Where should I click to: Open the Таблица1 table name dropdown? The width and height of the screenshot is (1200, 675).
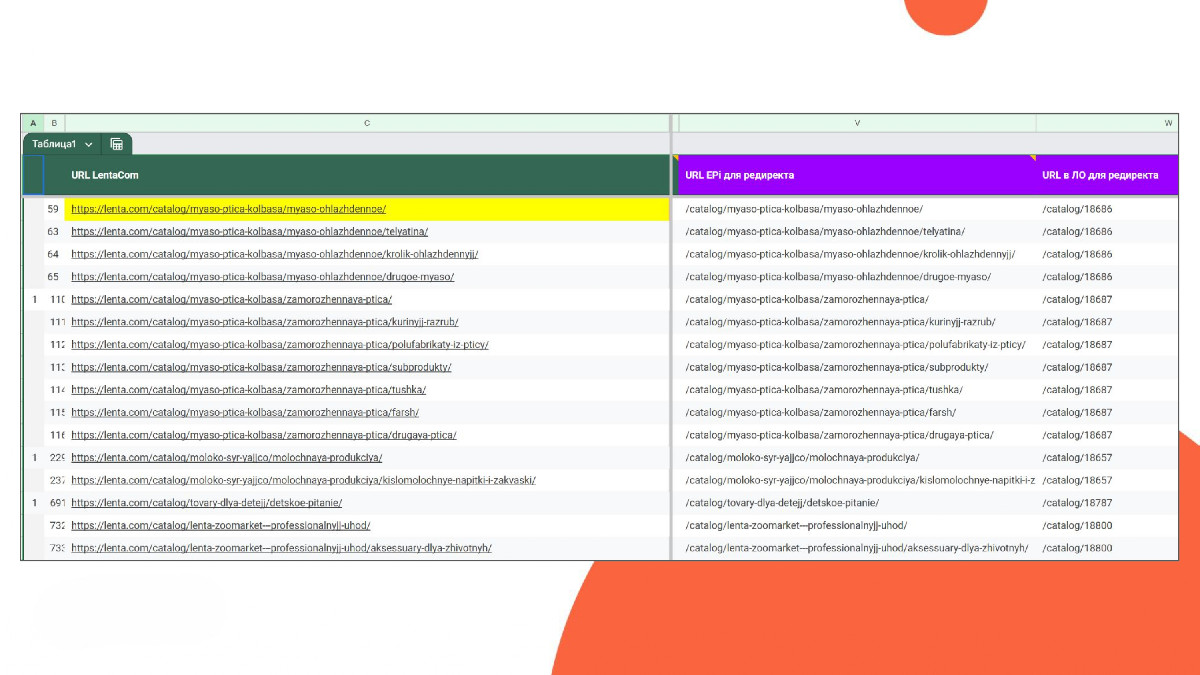point(88,144)
